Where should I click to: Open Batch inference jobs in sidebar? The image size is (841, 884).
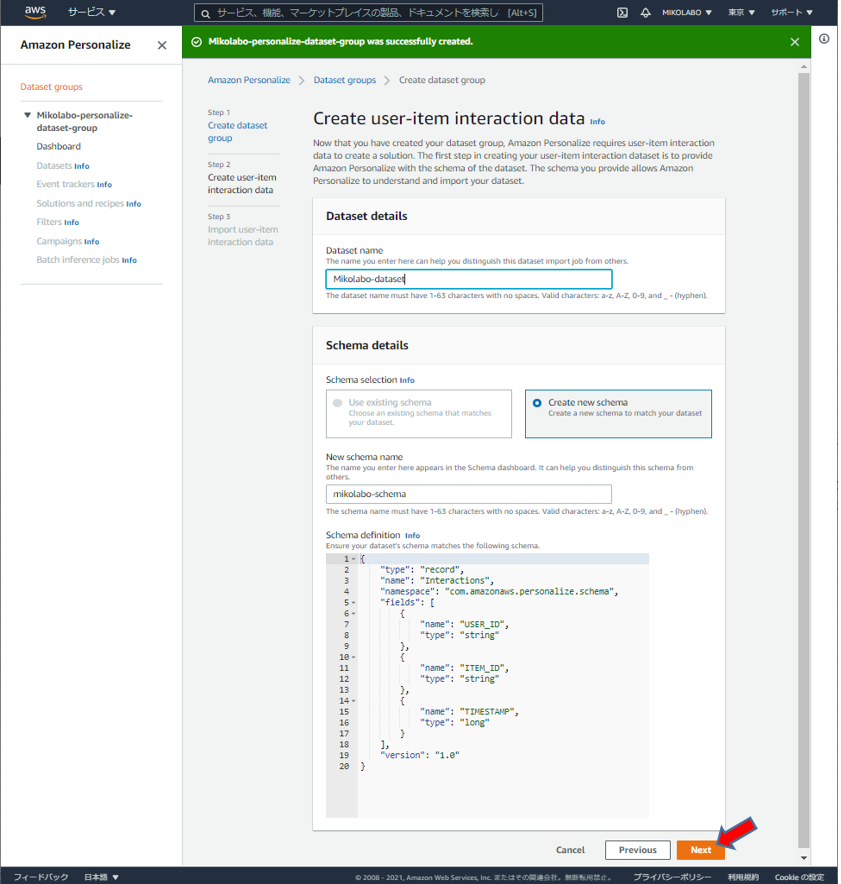pyautogui.click(x=78, y=260)
